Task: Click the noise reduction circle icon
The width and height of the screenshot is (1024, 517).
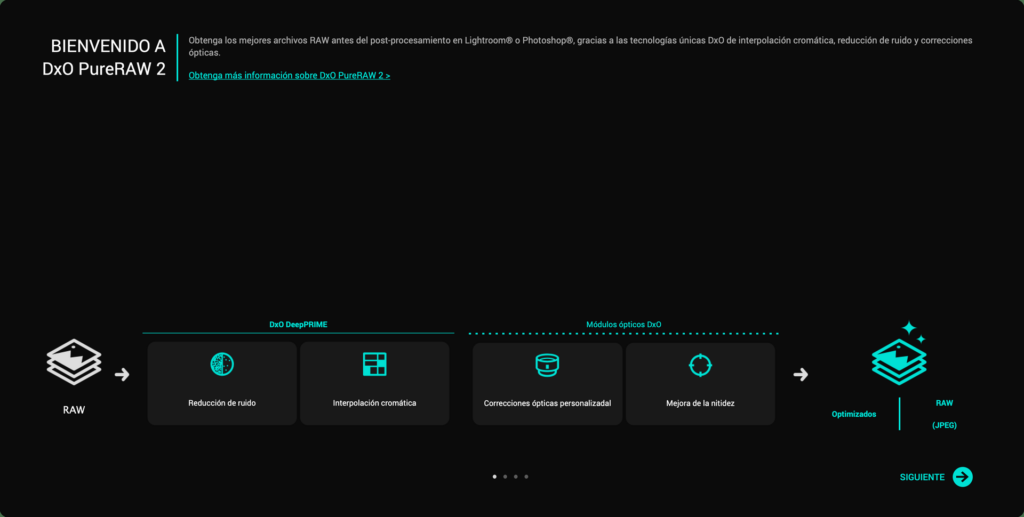Action: click(x=222, y=364)
